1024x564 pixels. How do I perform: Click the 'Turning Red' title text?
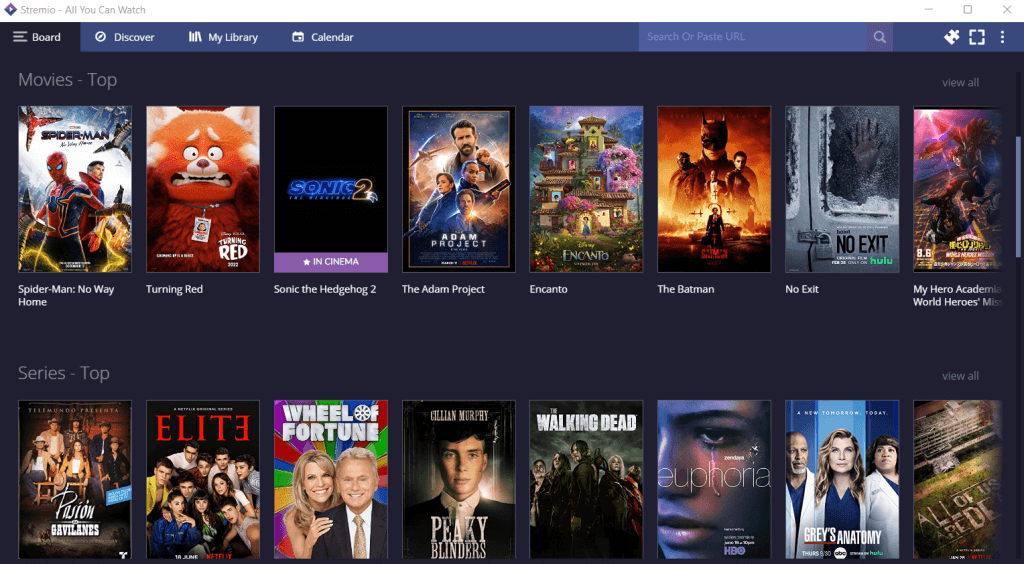point(174,289)
